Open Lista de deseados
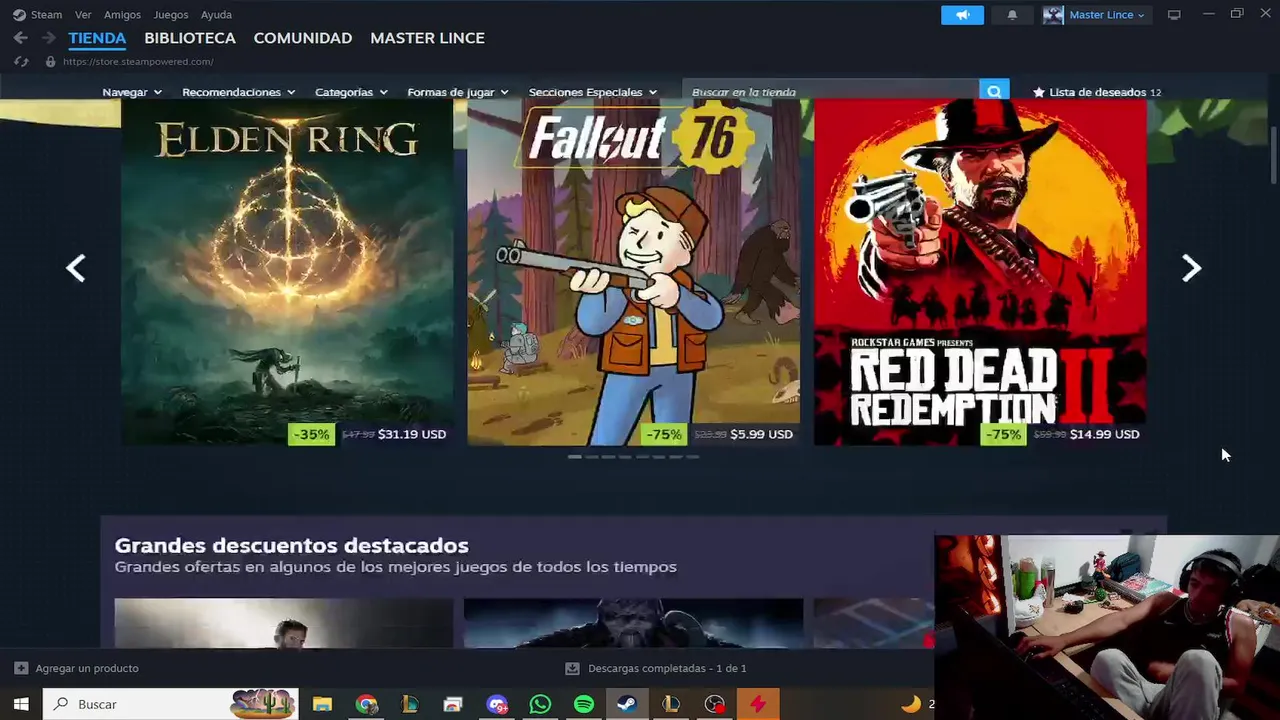 [x=1097, y=92]
